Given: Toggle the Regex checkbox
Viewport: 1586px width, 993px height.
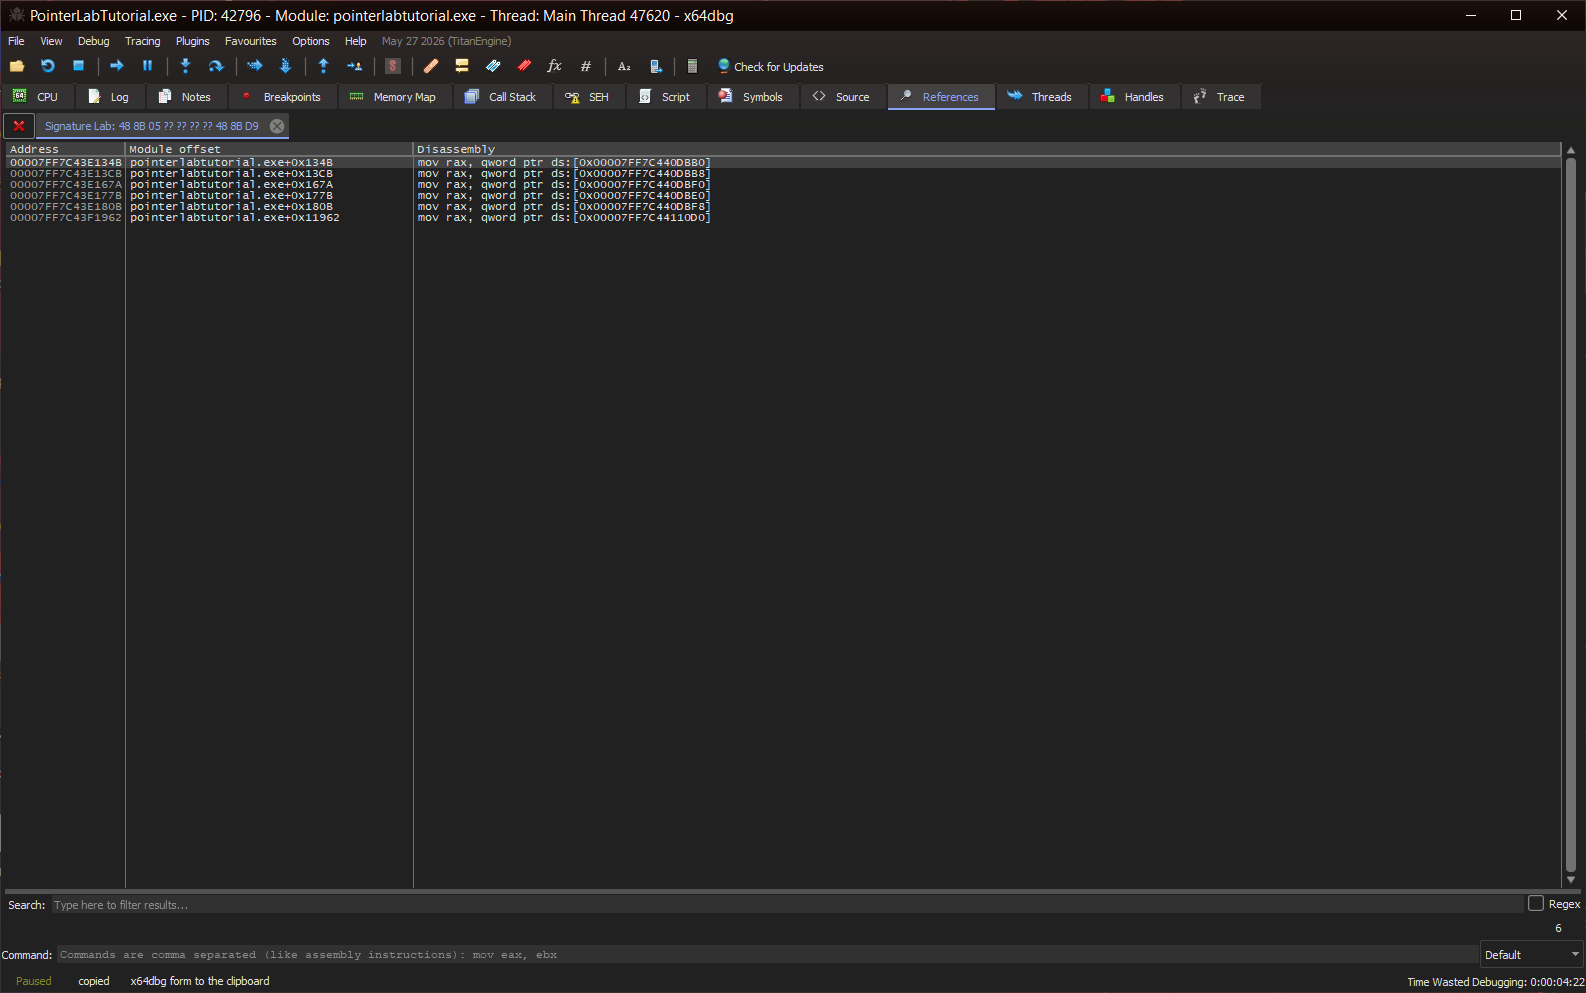Looking at the screenshot, I should point(1536,904).
